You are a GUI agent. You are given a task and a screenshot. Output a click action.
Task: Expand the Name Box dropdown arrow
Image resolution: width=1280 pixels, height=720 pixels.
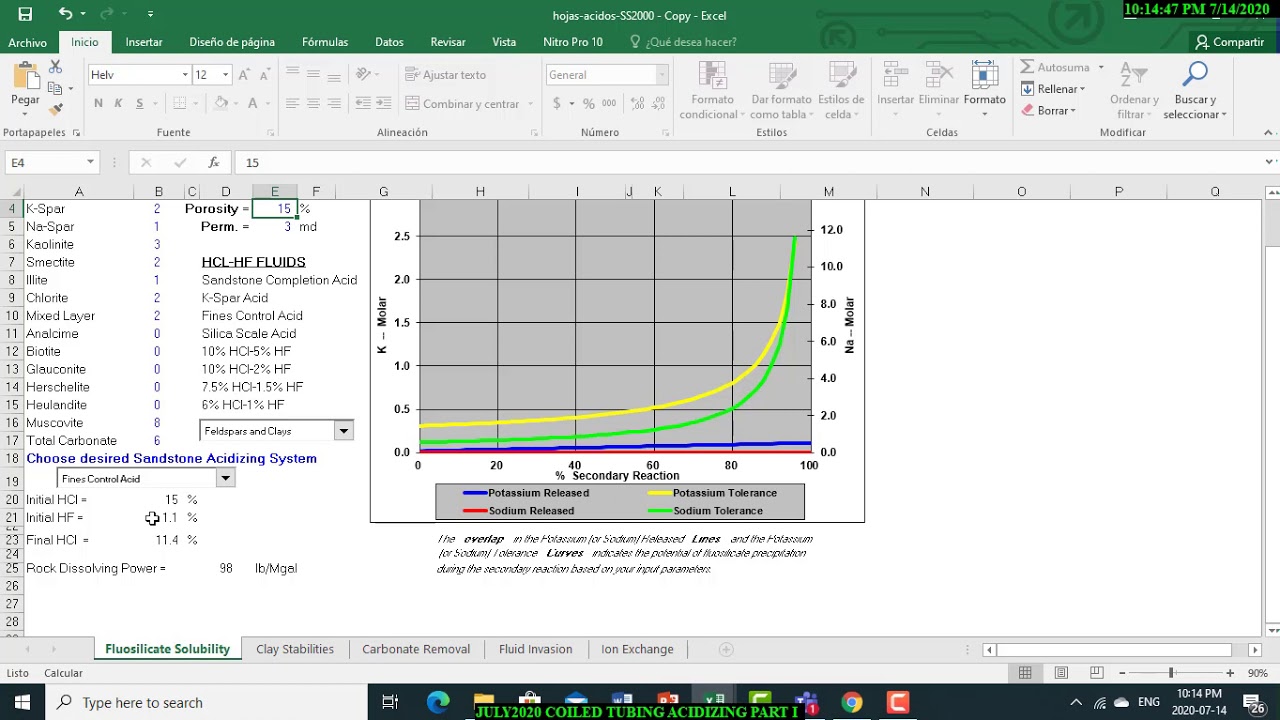90,162
